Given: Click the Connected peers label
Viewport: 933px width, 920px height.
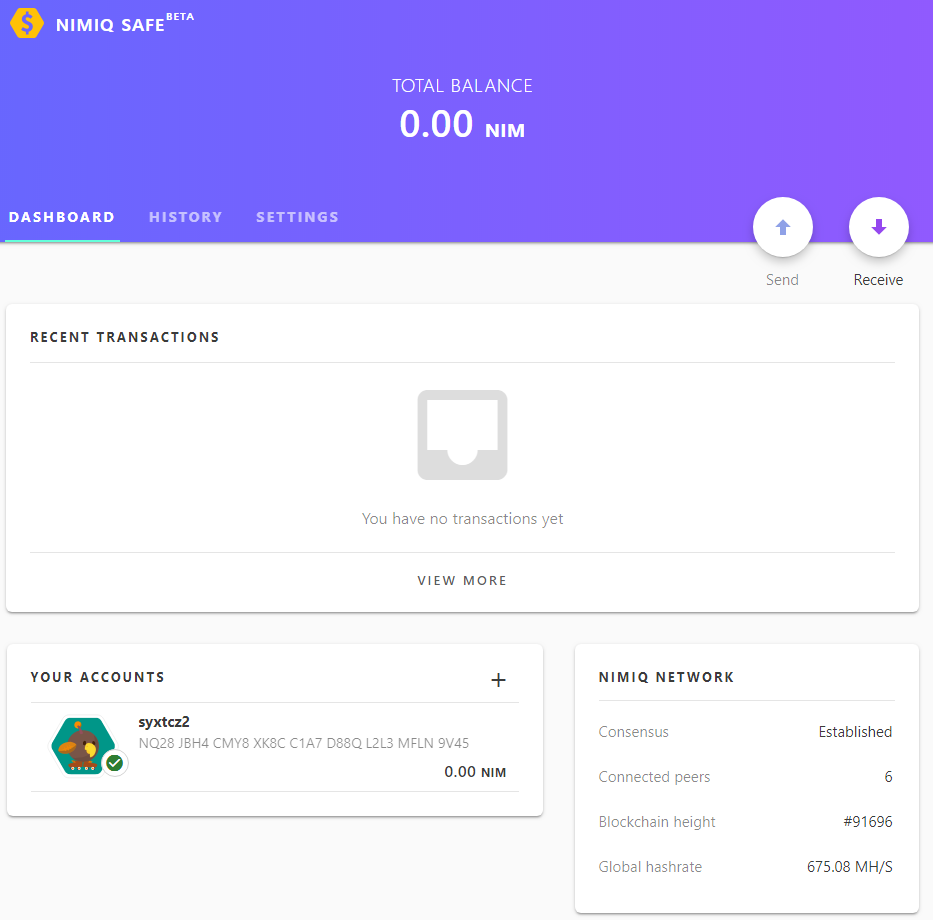Looking at the screenshot, I should coord(655,777).
